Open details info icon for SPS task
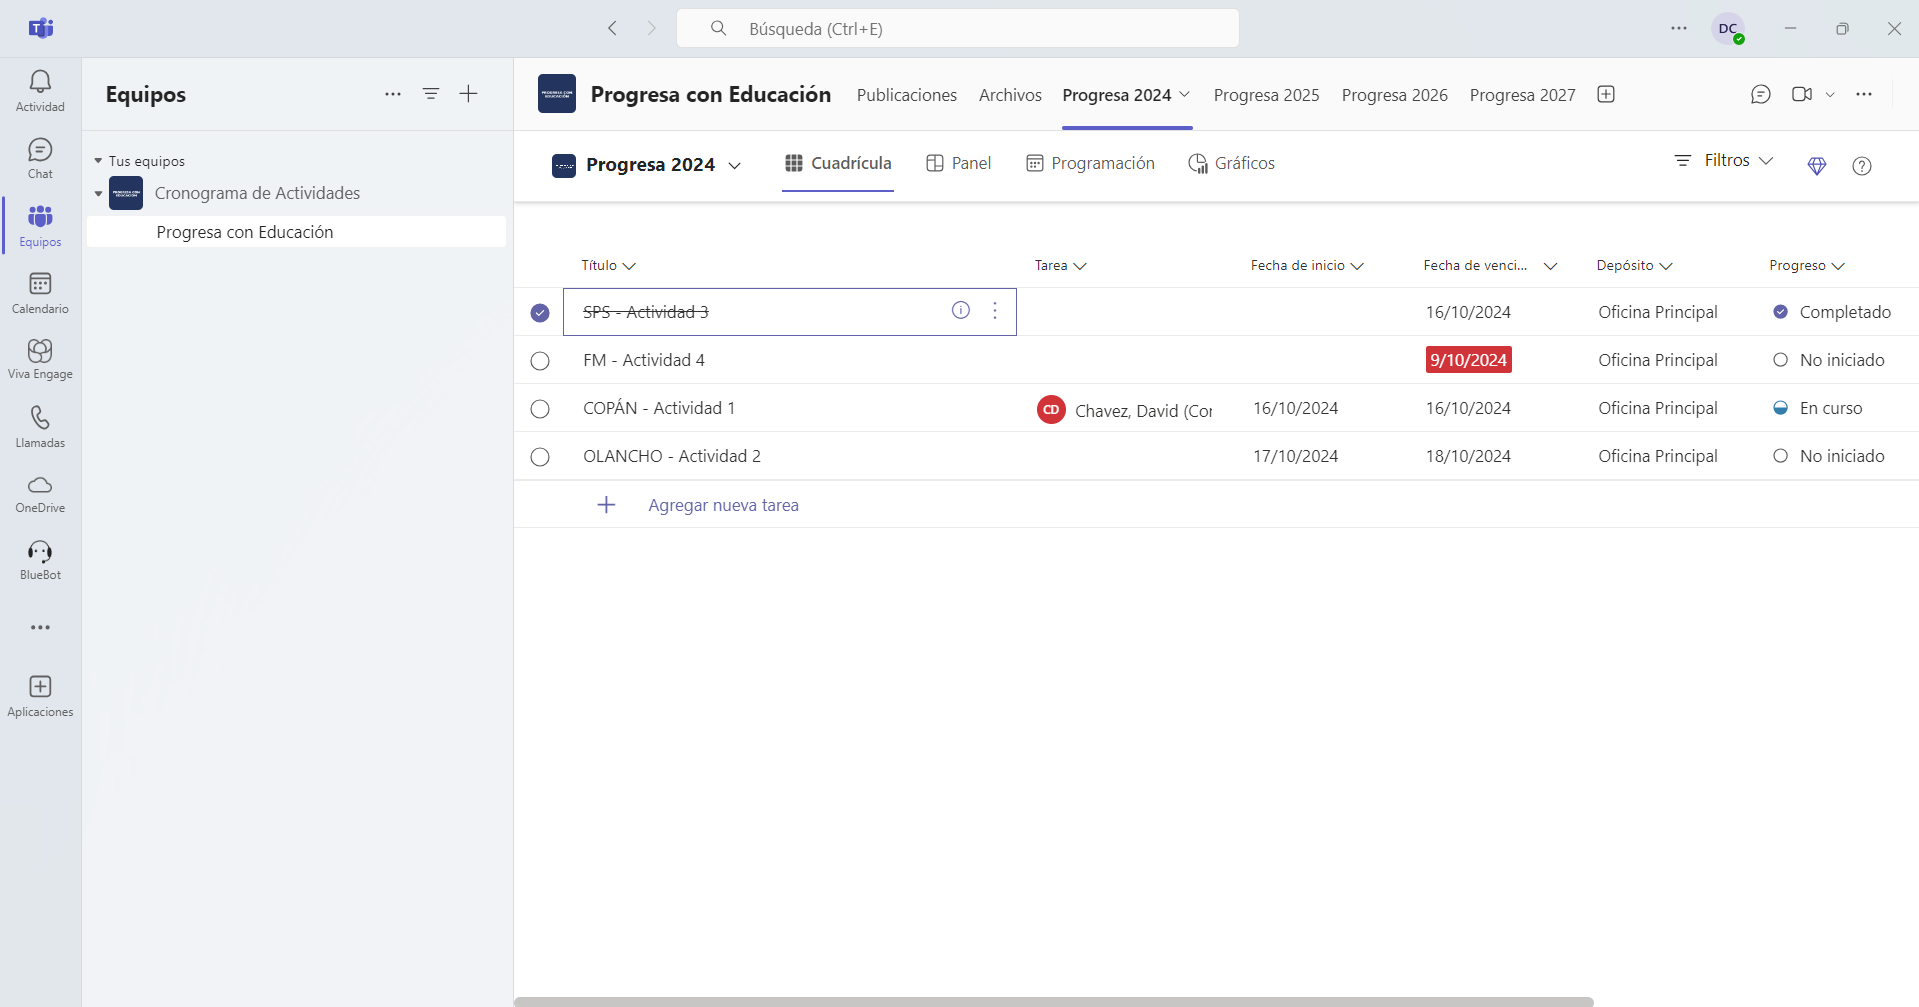The width and height of the screenshot is (1919, 1007). coord(961,310)
